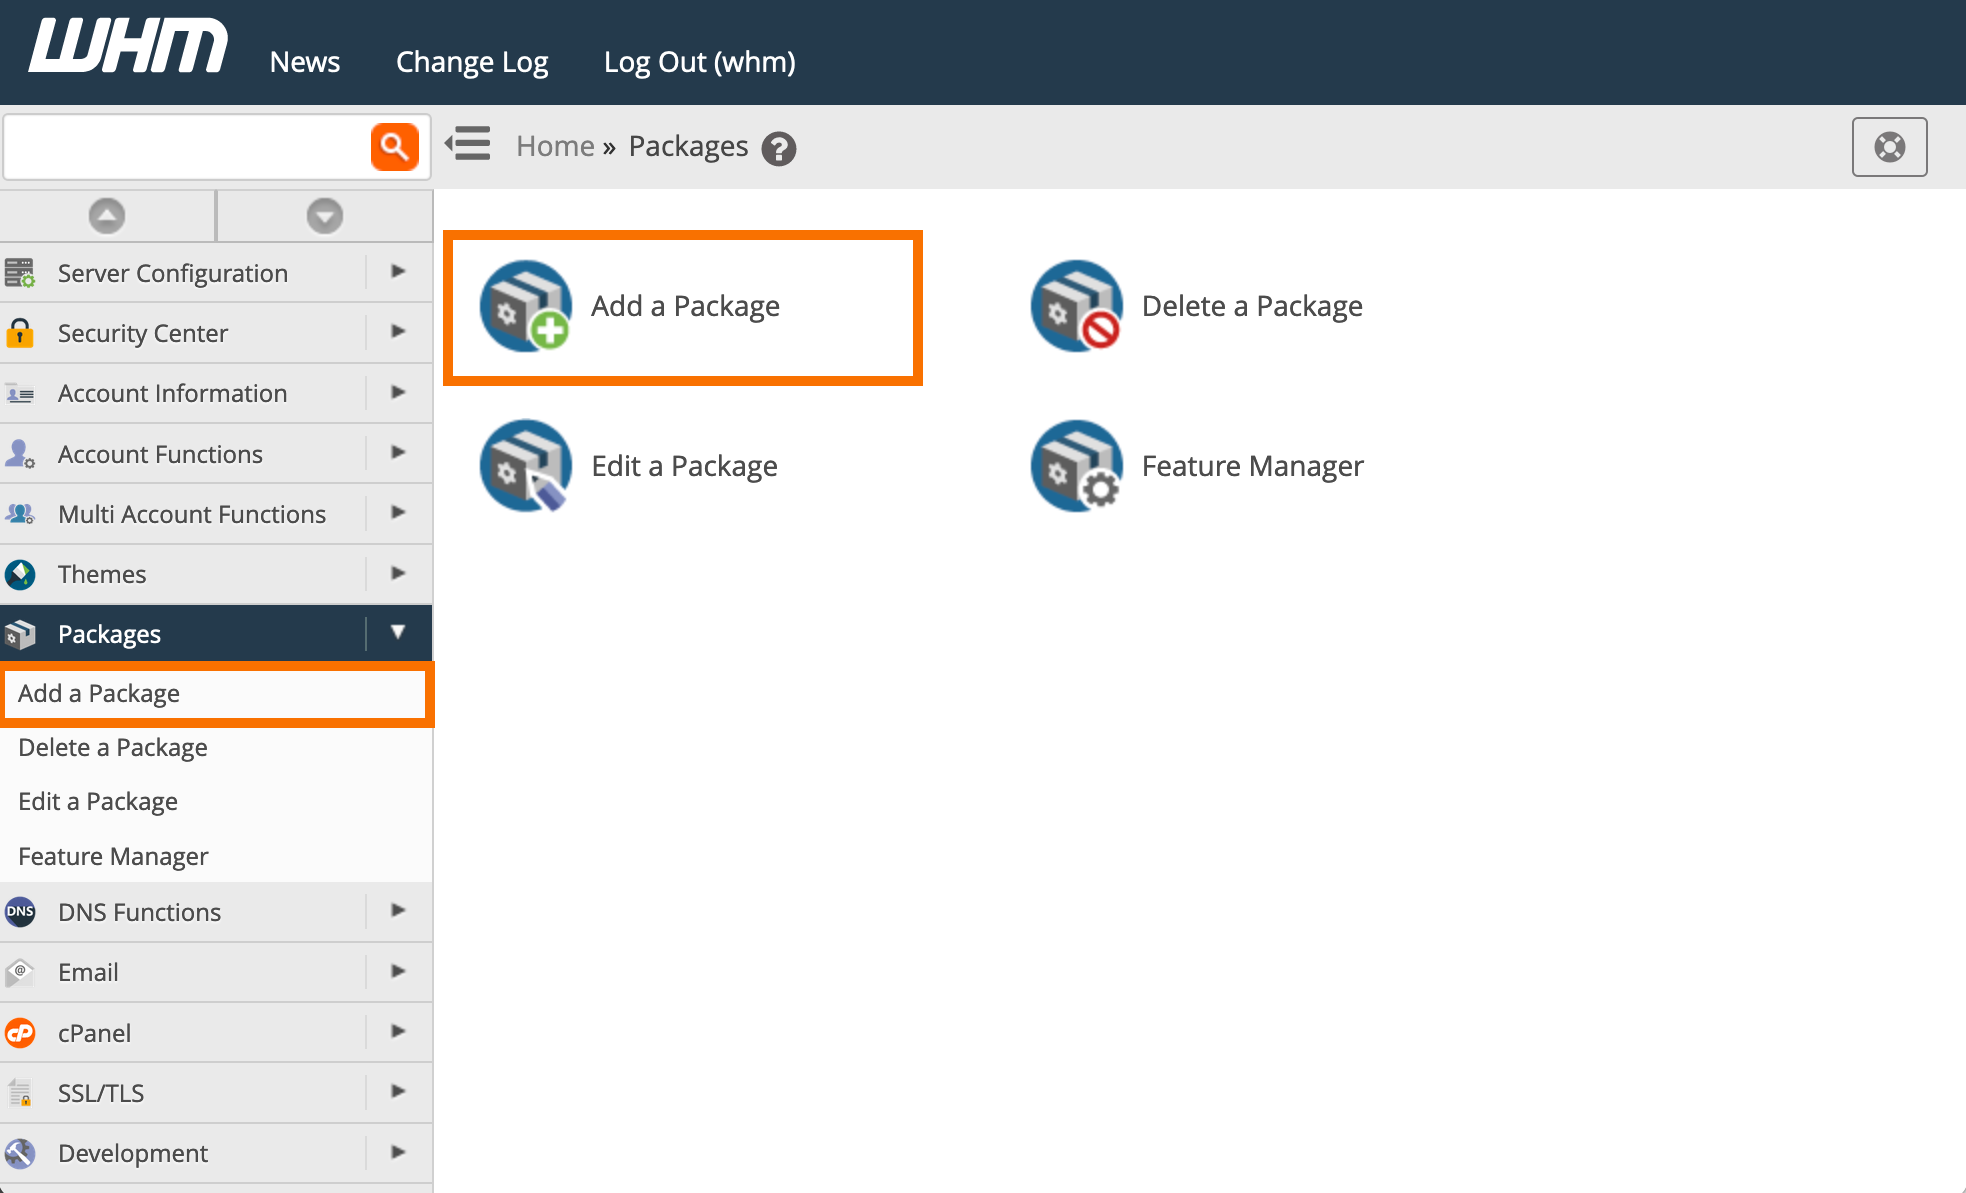1966x1193 pixels.
Task: Go to Home breadcrumb link
Action: click(555, 146)
